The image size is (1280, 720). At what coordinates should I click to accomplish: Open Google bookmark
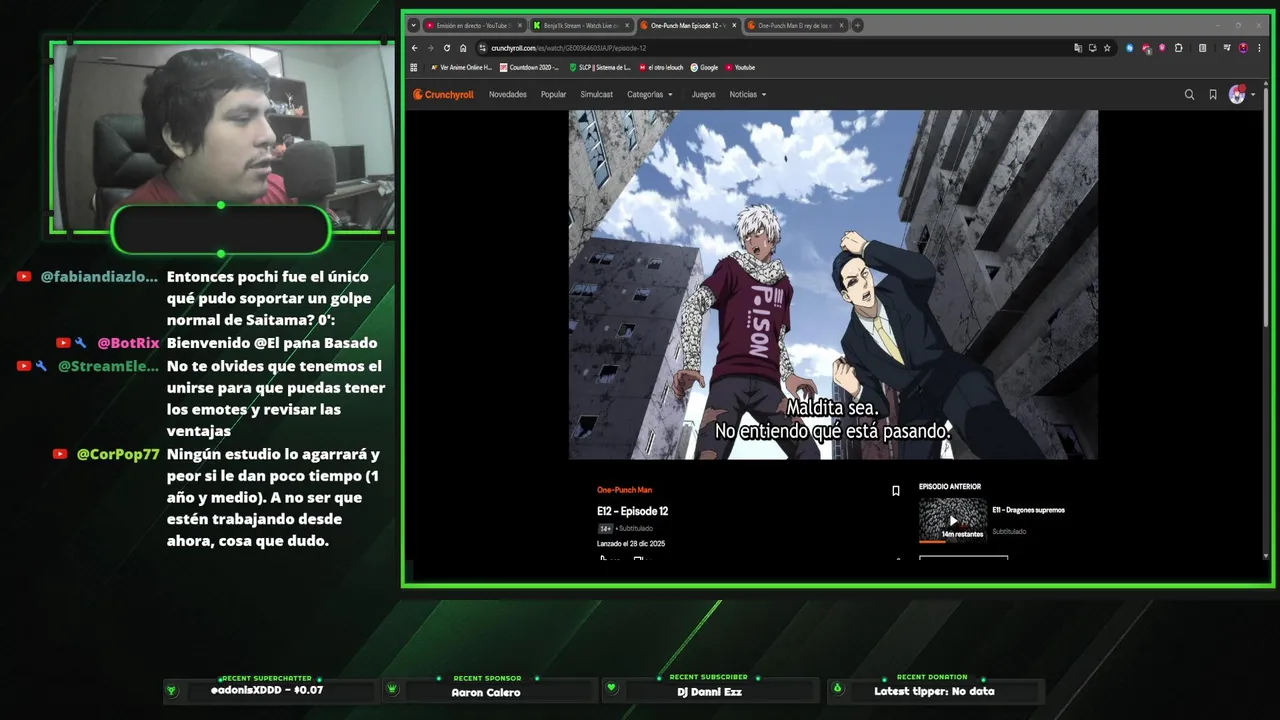click(704, 68)
